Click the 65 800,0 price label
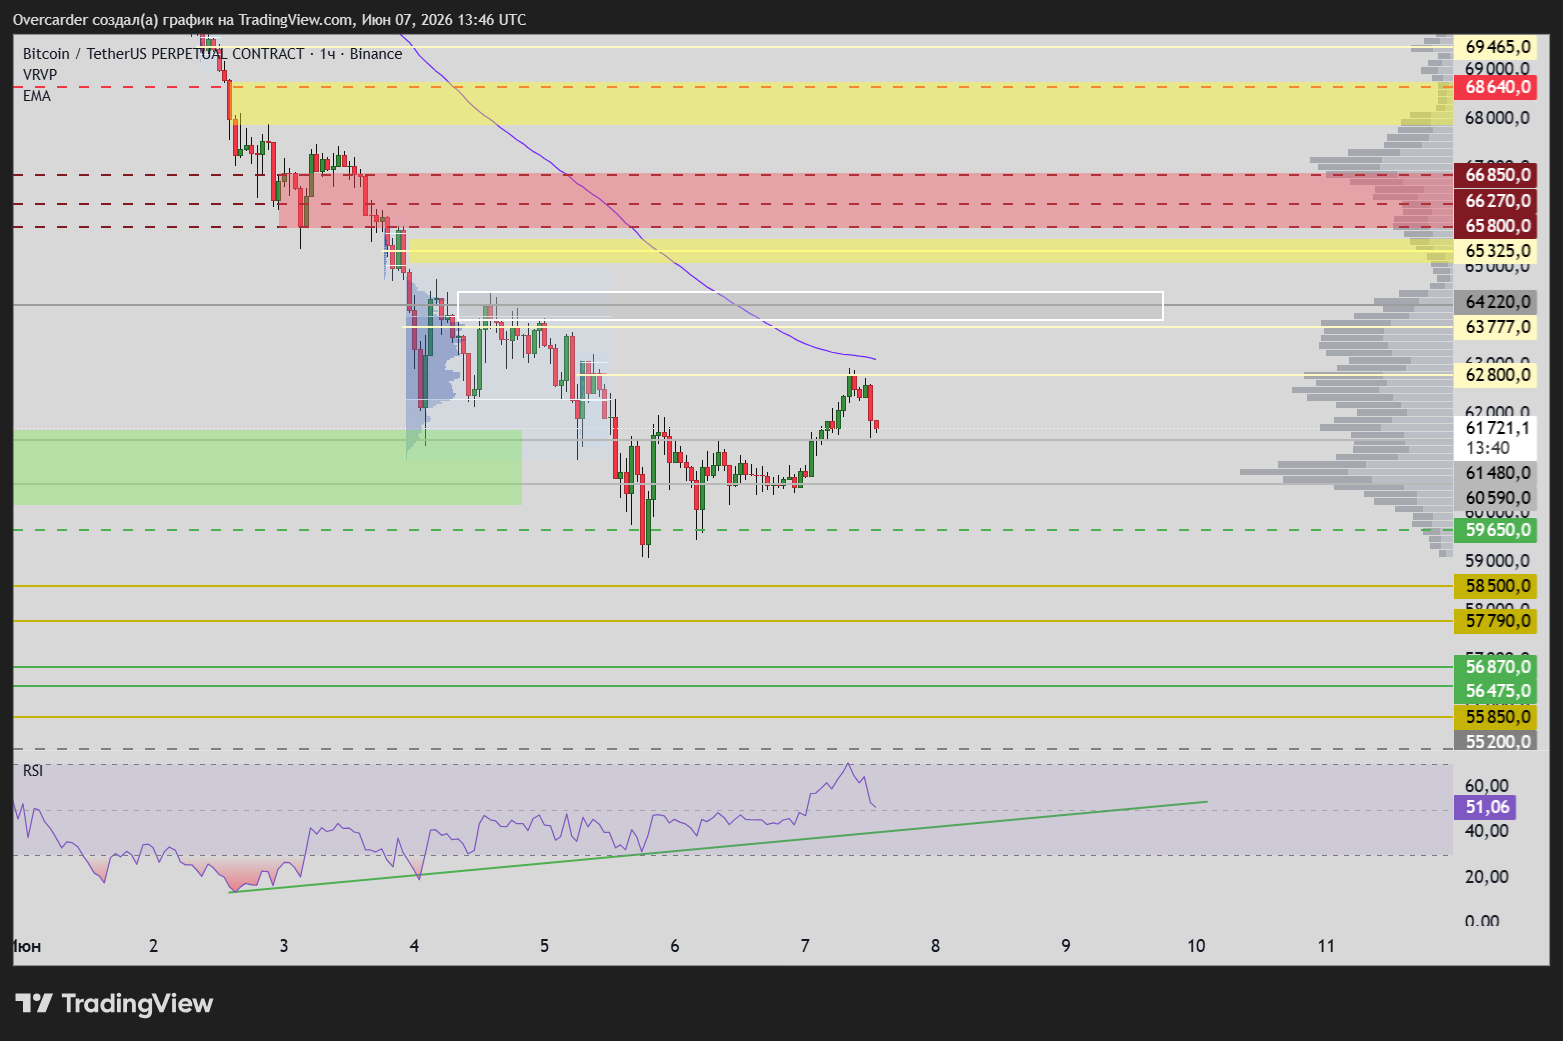 [x=1495, y=226]
